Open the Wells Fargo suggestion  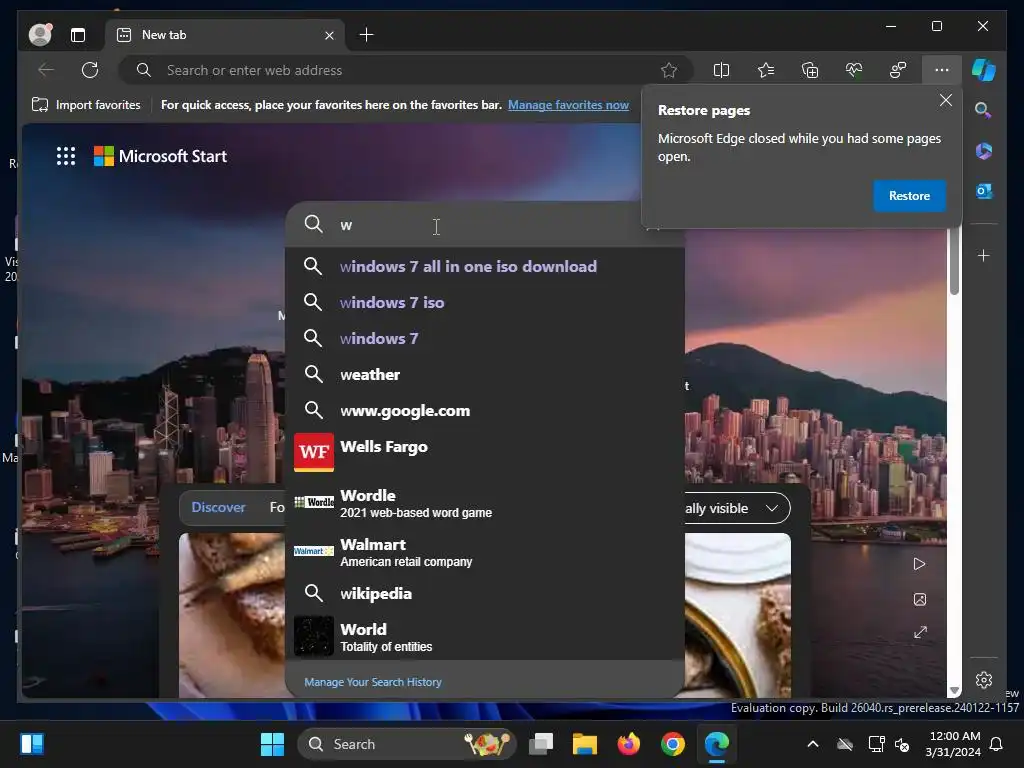(x=485, y=452)
